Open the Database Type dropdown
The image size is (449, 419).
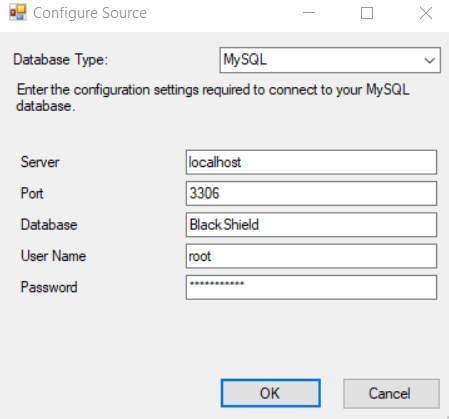point(330,60)
